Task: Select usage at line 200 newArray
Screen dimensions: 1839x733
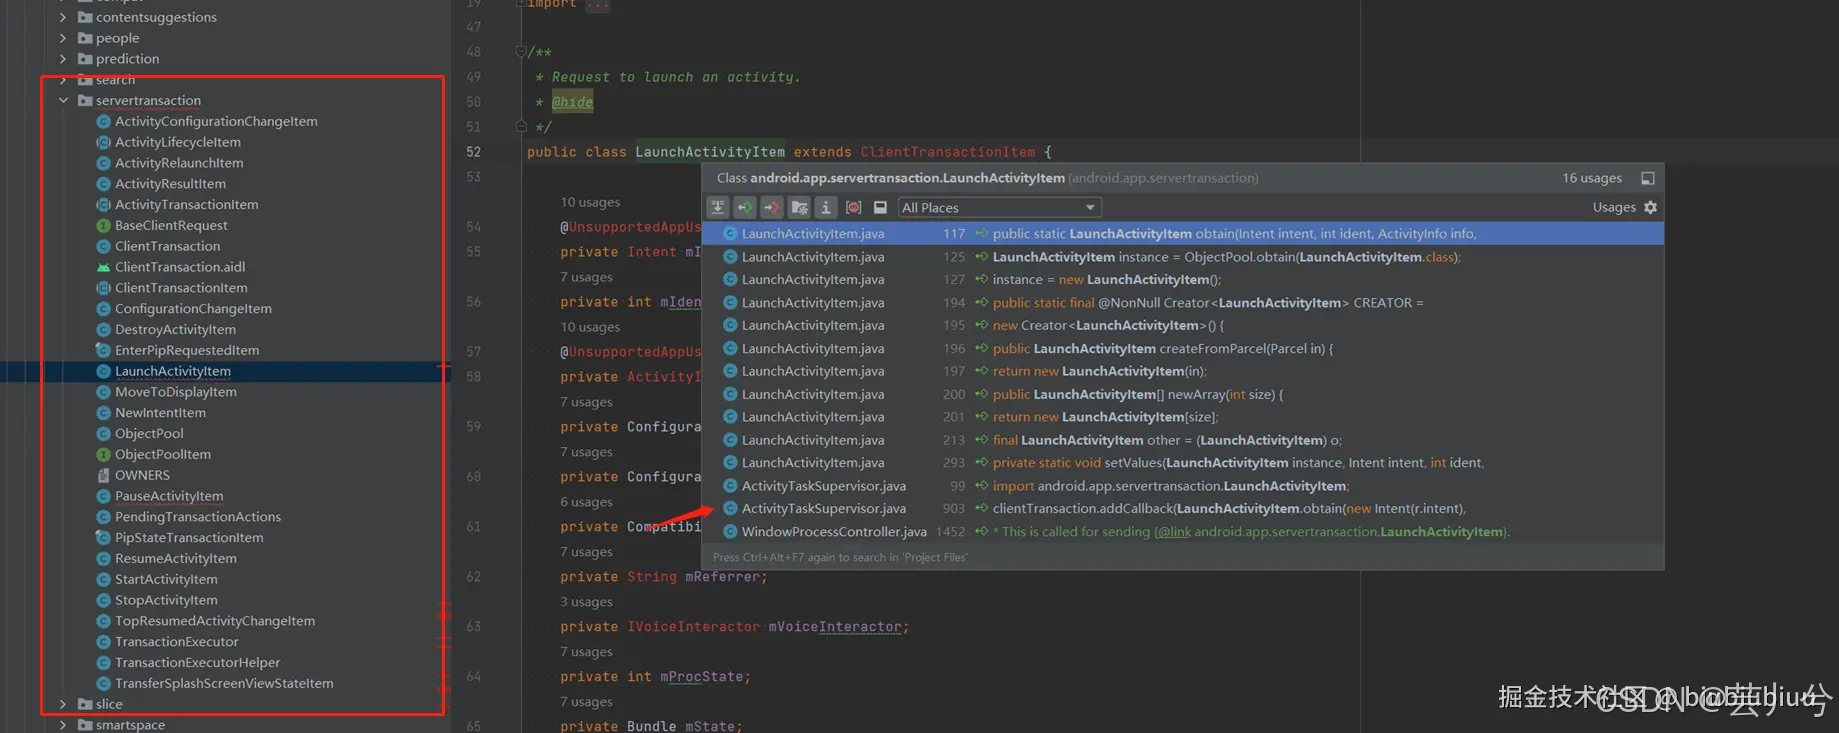Action: click(x=1183, y=394)
